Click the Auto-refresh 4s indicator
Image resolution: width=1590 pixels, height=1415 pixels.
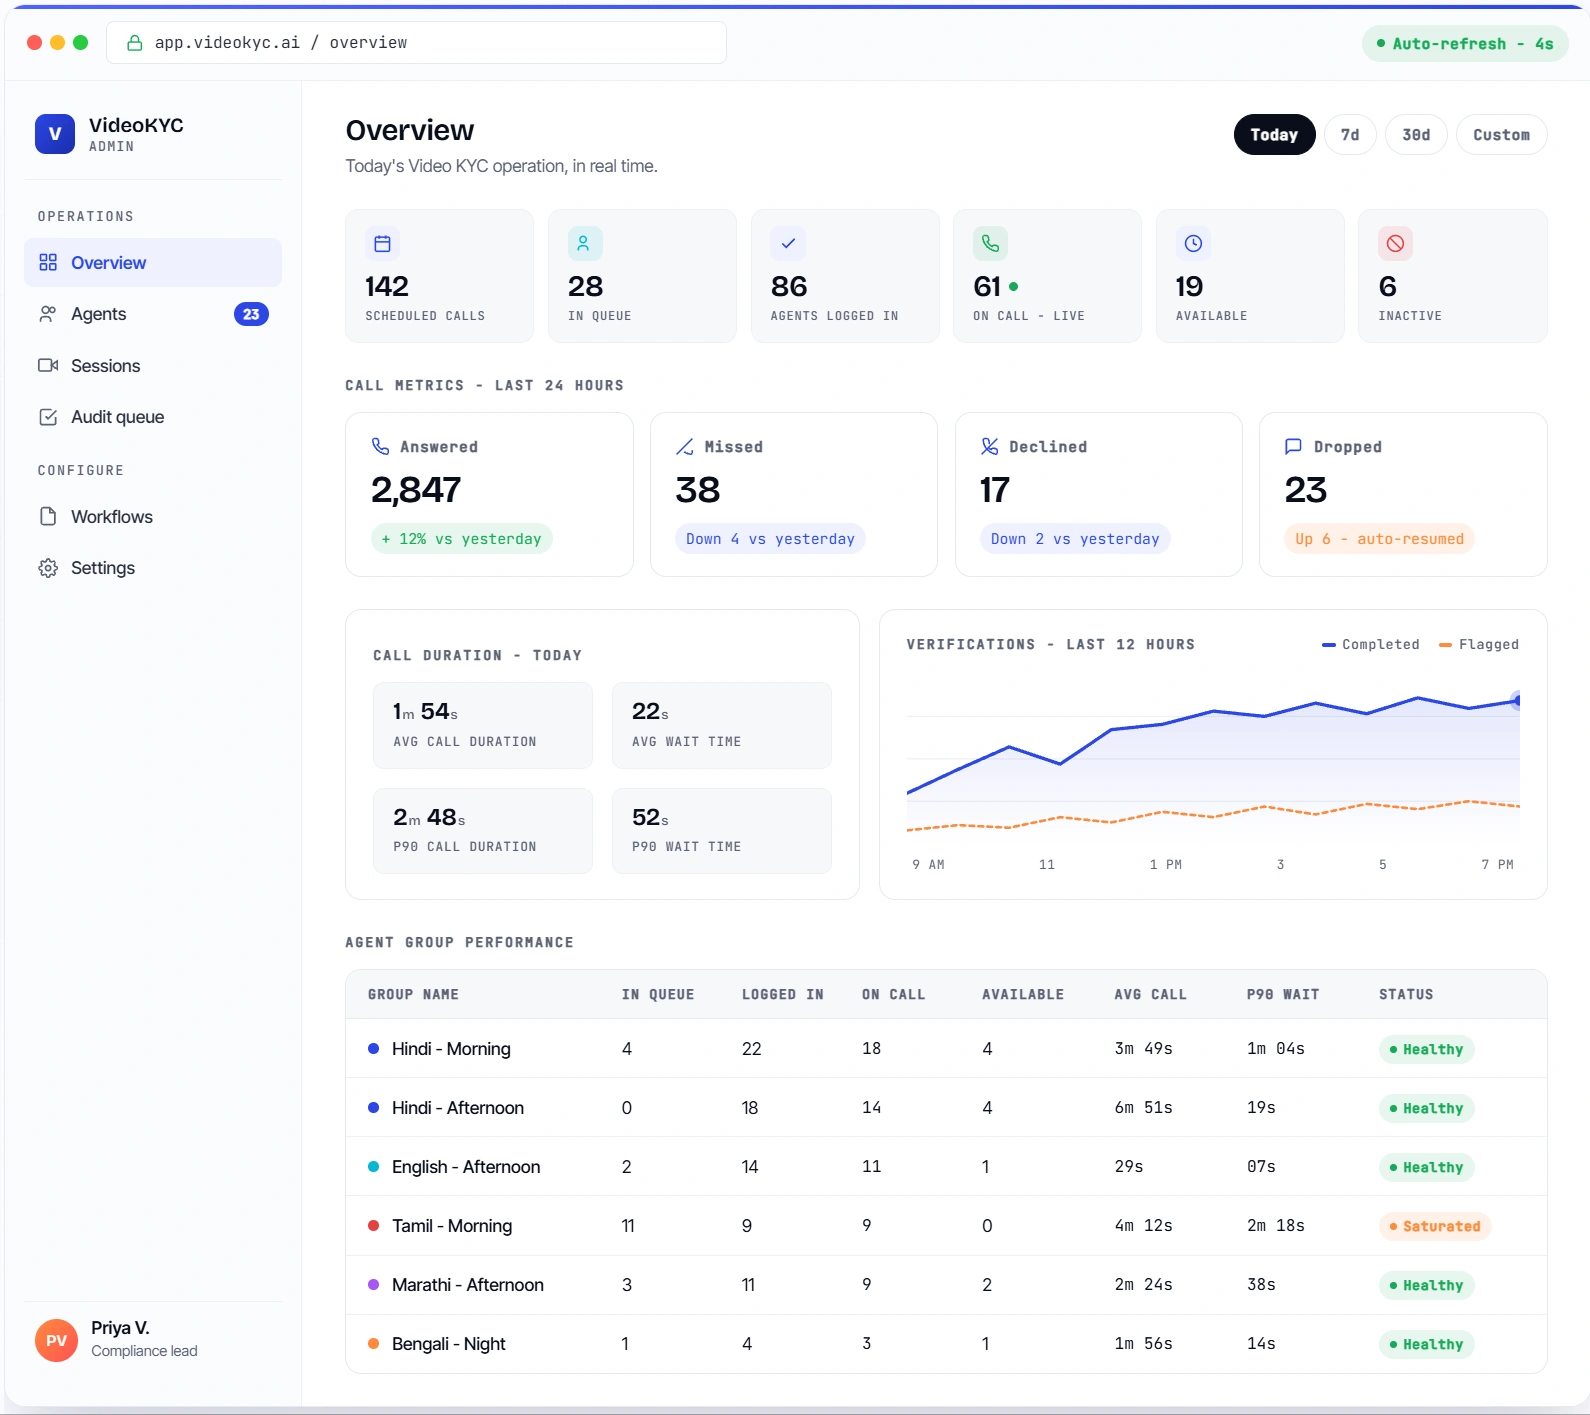pyautogui.click(x=1465, y=44)
